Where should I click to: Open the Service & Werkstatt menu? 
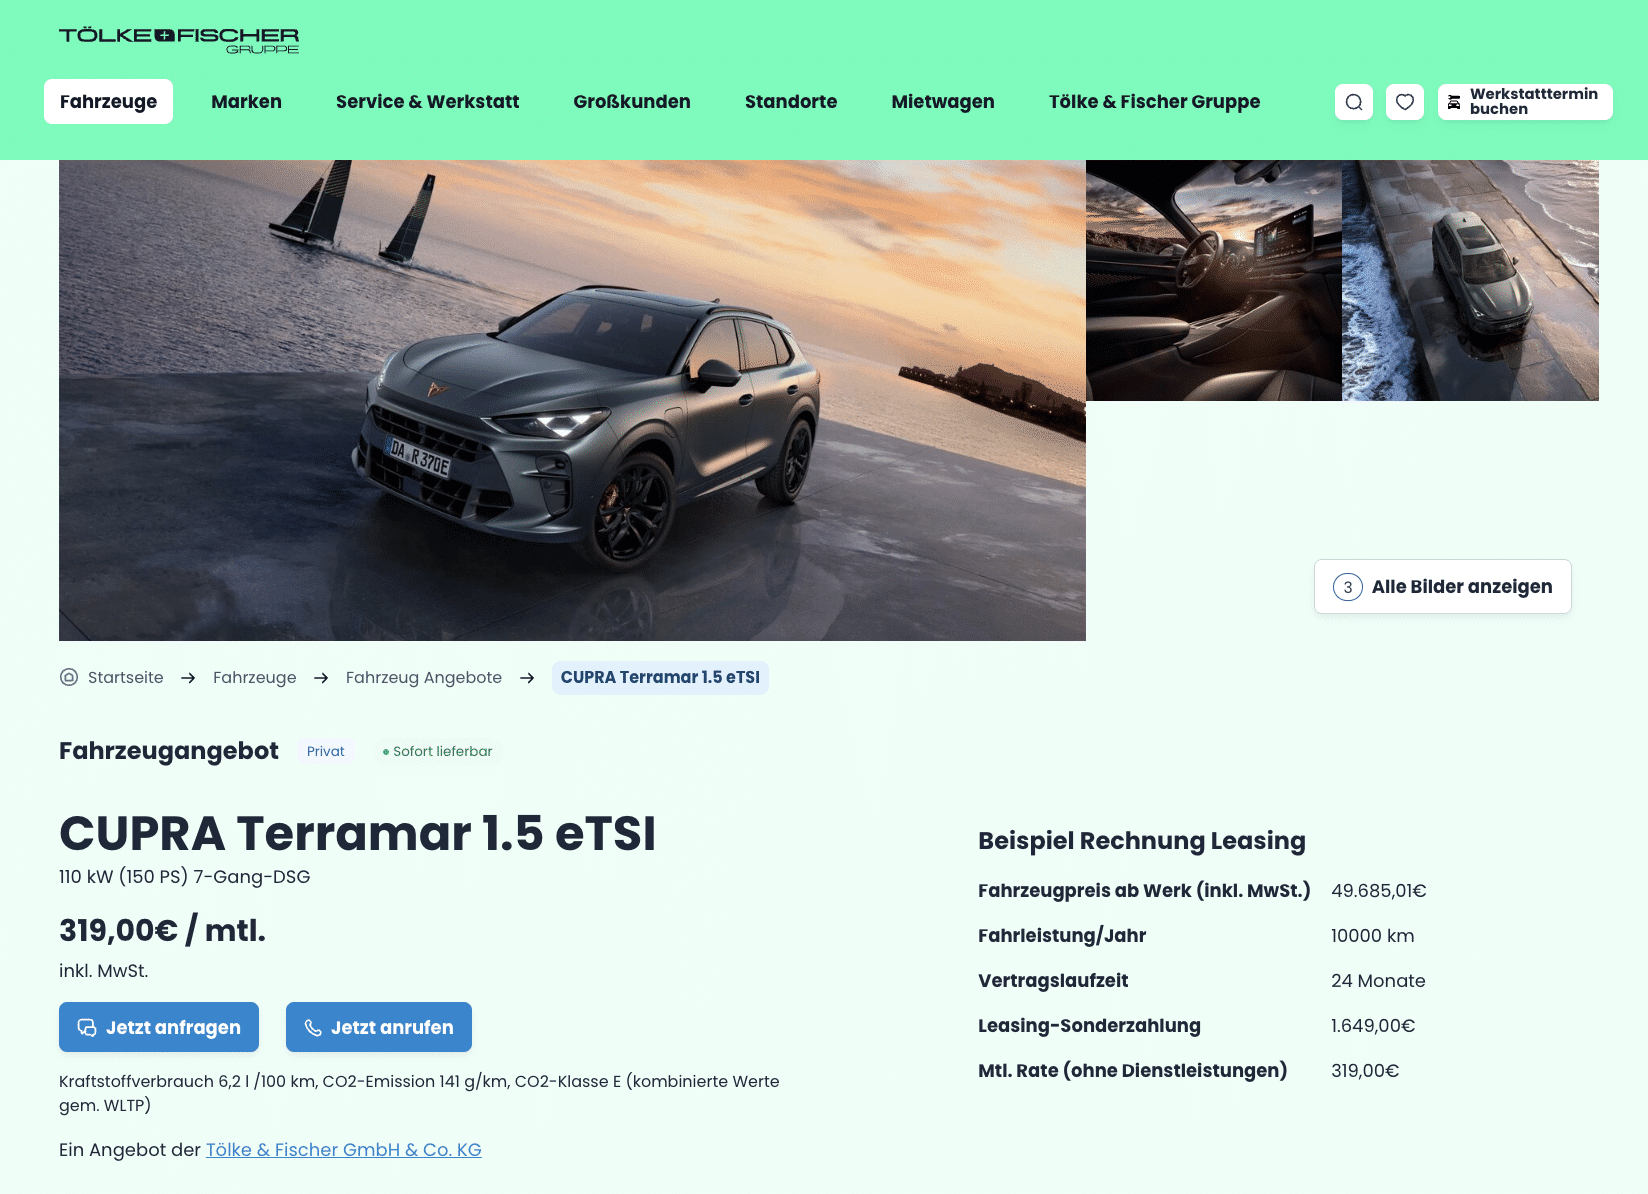(x=428, y=102)
